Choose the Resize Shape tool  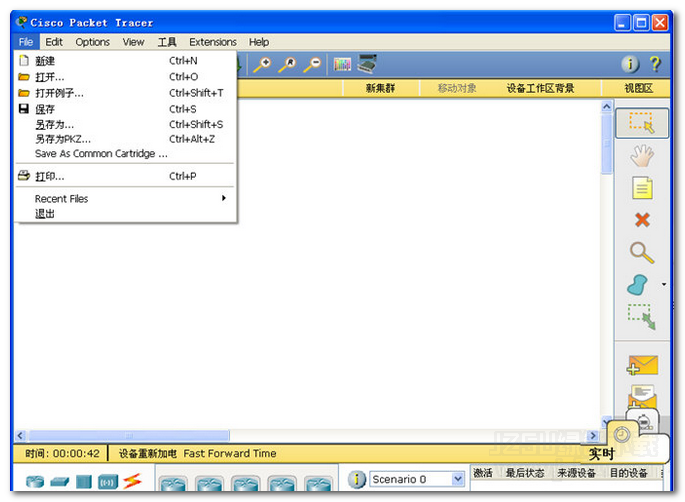point(642,317)
